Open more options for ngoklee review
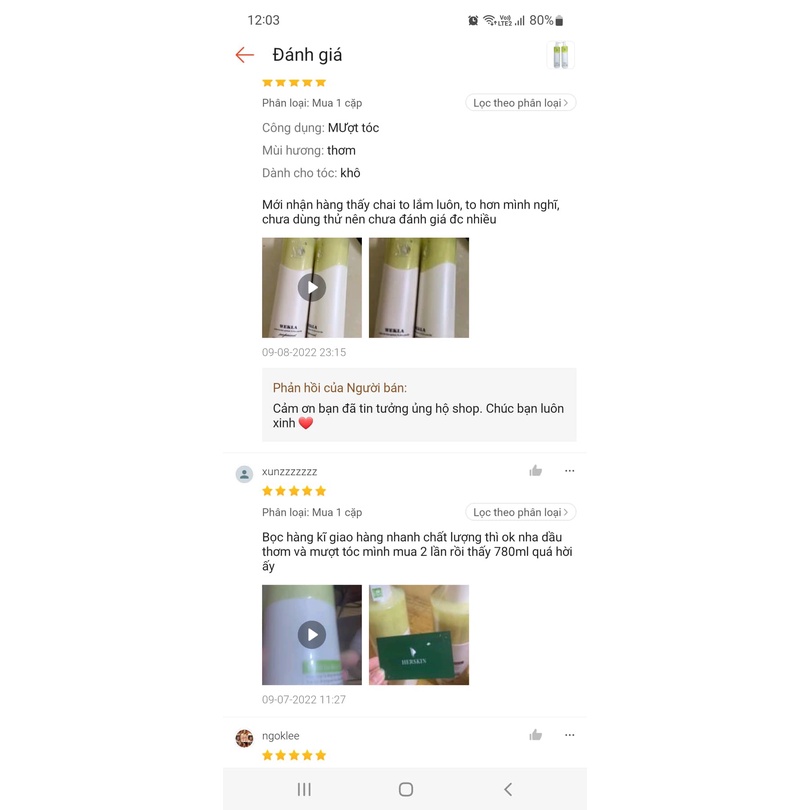 pyautogui.click(x=569, y=735)
